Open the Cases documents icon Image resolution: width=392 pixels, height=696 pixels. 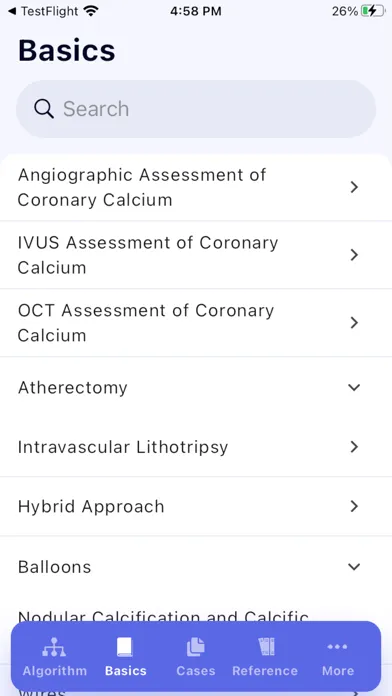coord(195,647)
